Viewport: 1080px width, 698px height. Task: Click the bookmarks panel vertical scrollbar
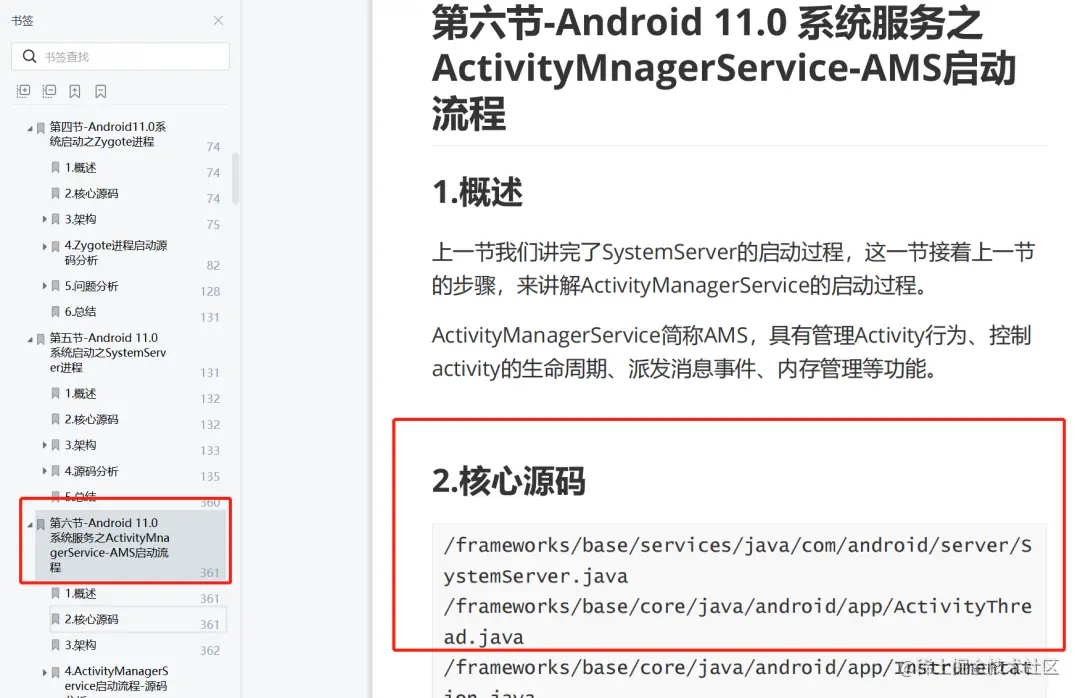[236, 178]
